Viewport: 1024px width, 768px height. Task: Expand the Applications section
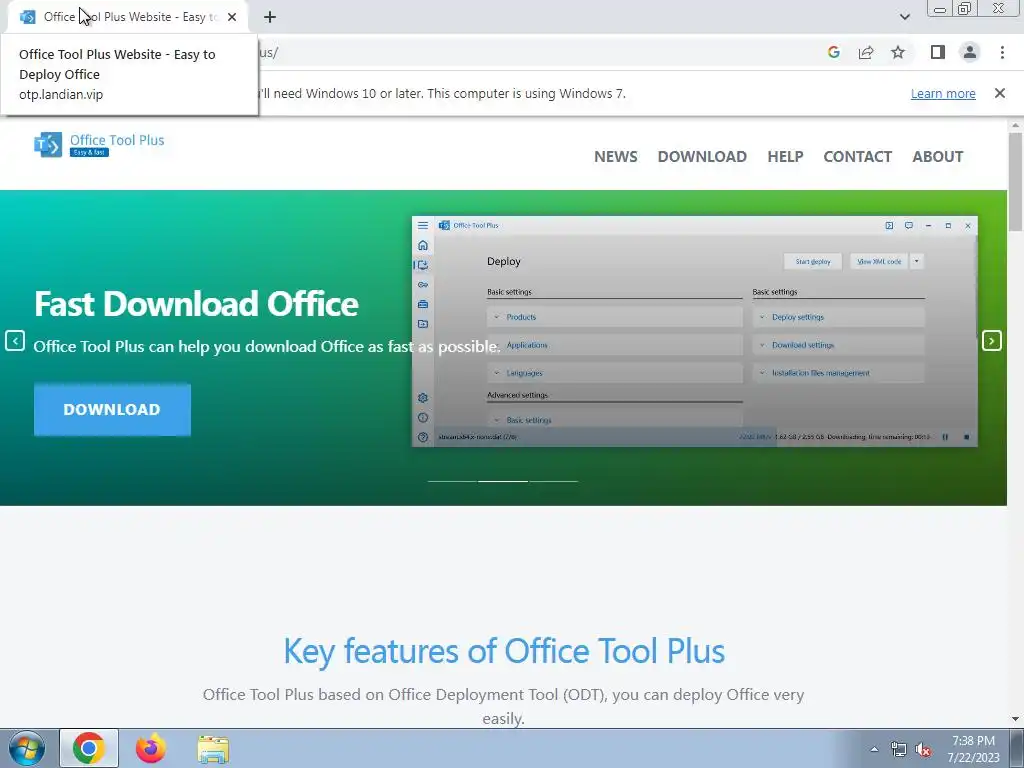pyautogui.click(x=615, y=345)
